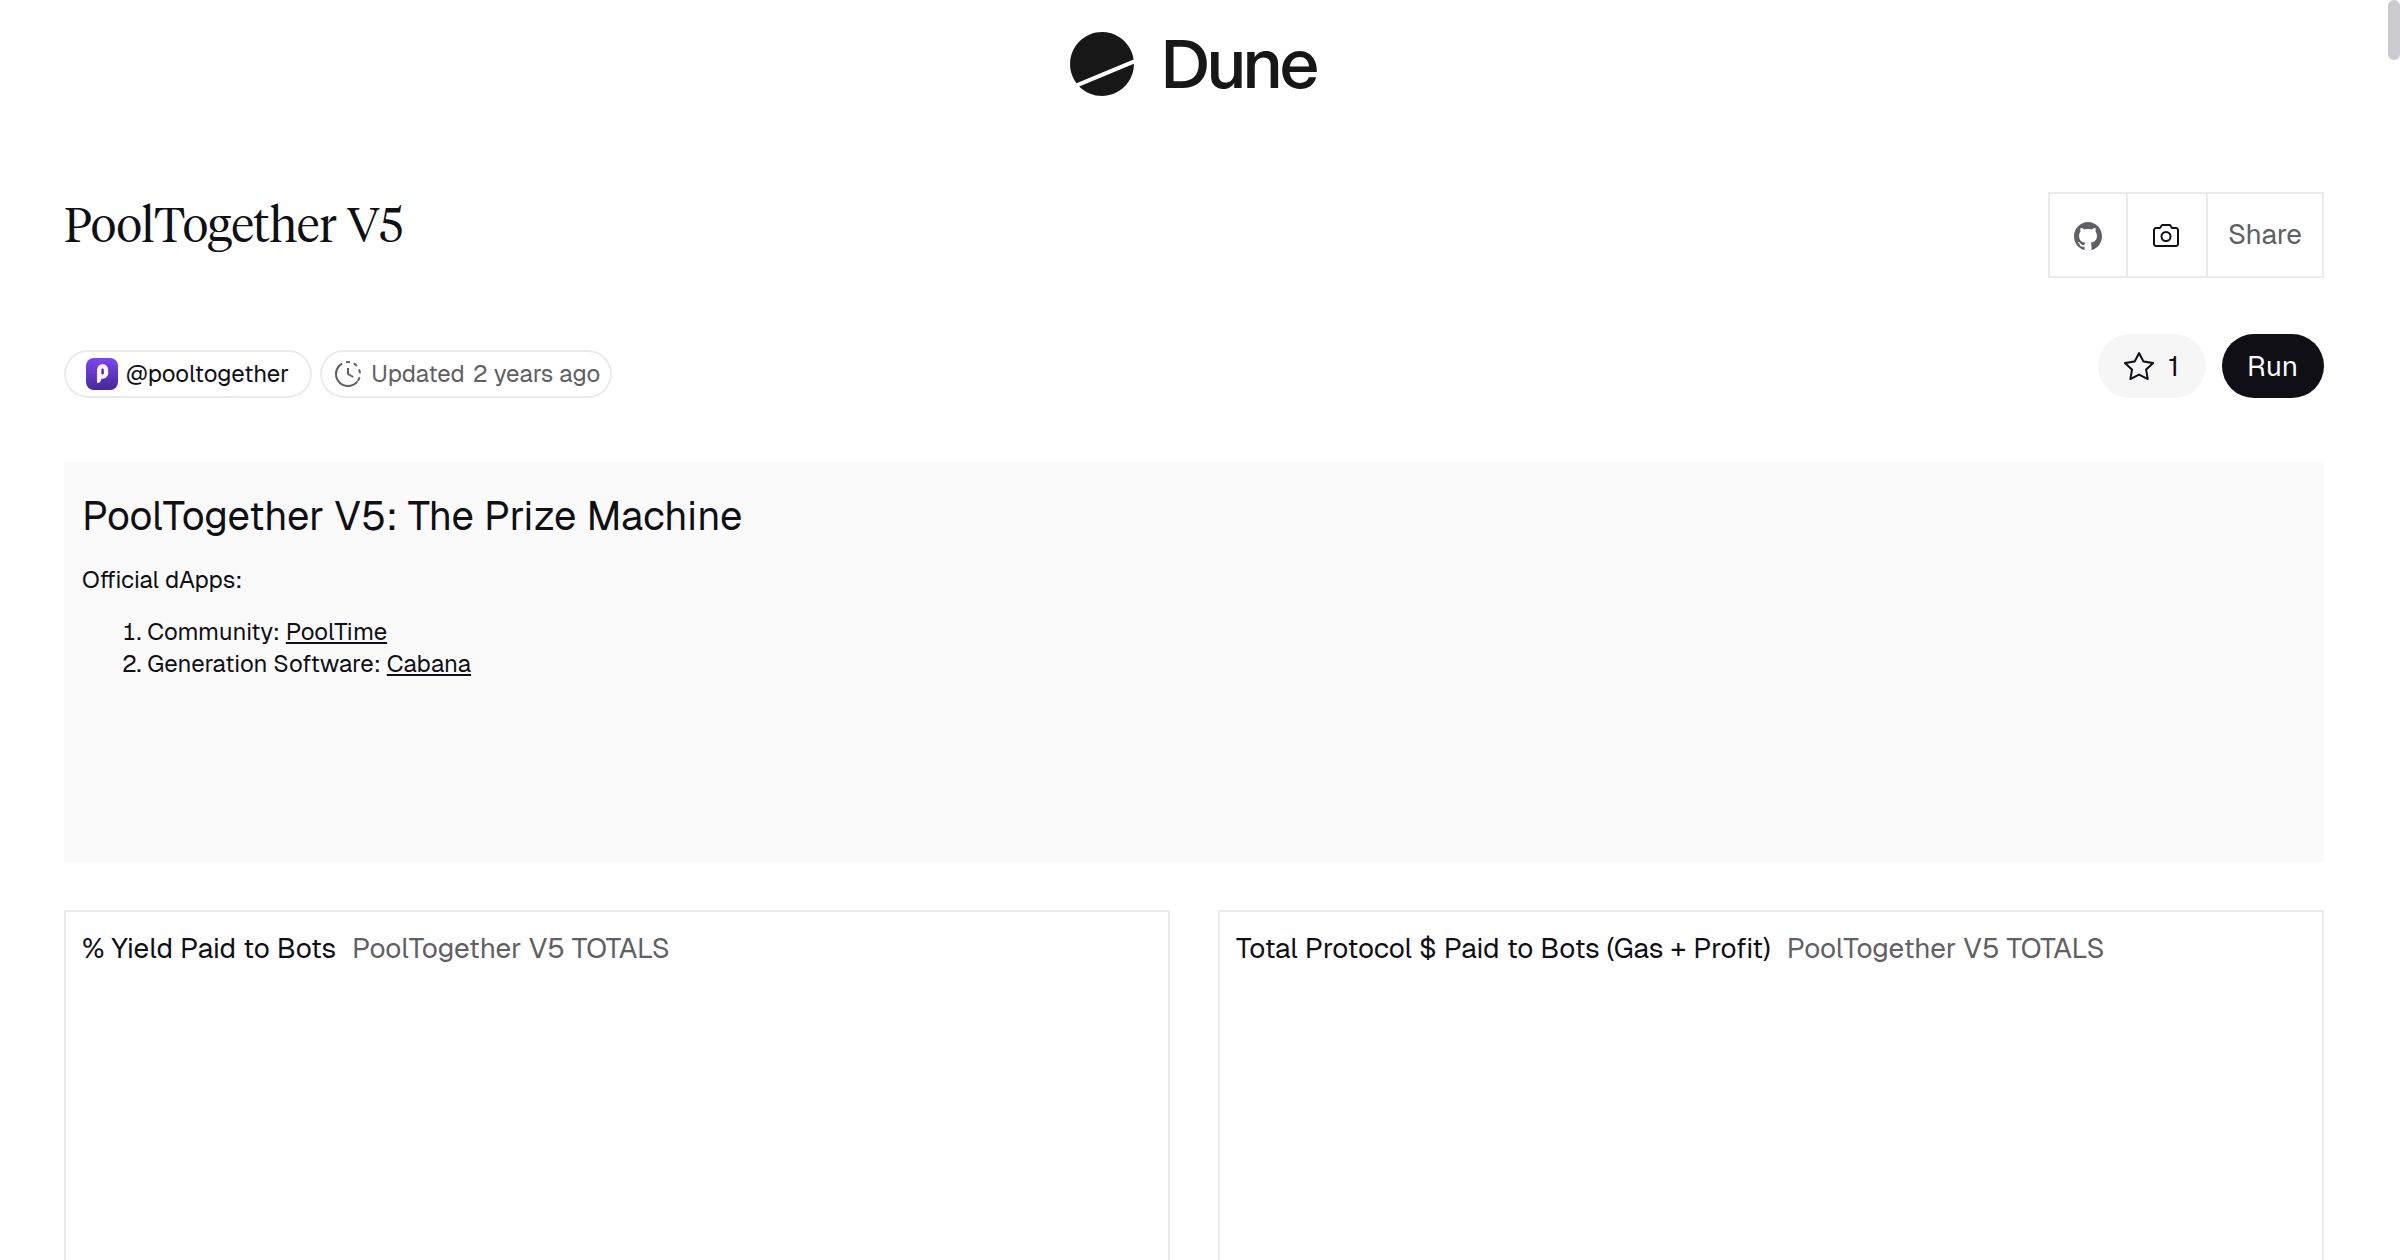This screenshot has width=2400, height=1260.
Task: Click the 'Updated 2 years ago' label
Action: click(x=485, y=374)
